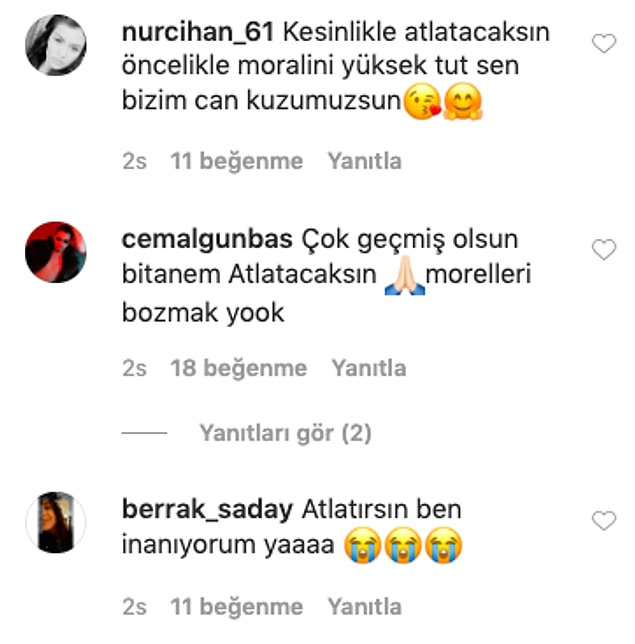This screenshot has height=644, width=635.
Task: Click the 2s timestamp on cemalgunbas's comment
Action: click(x=134, y=368)
